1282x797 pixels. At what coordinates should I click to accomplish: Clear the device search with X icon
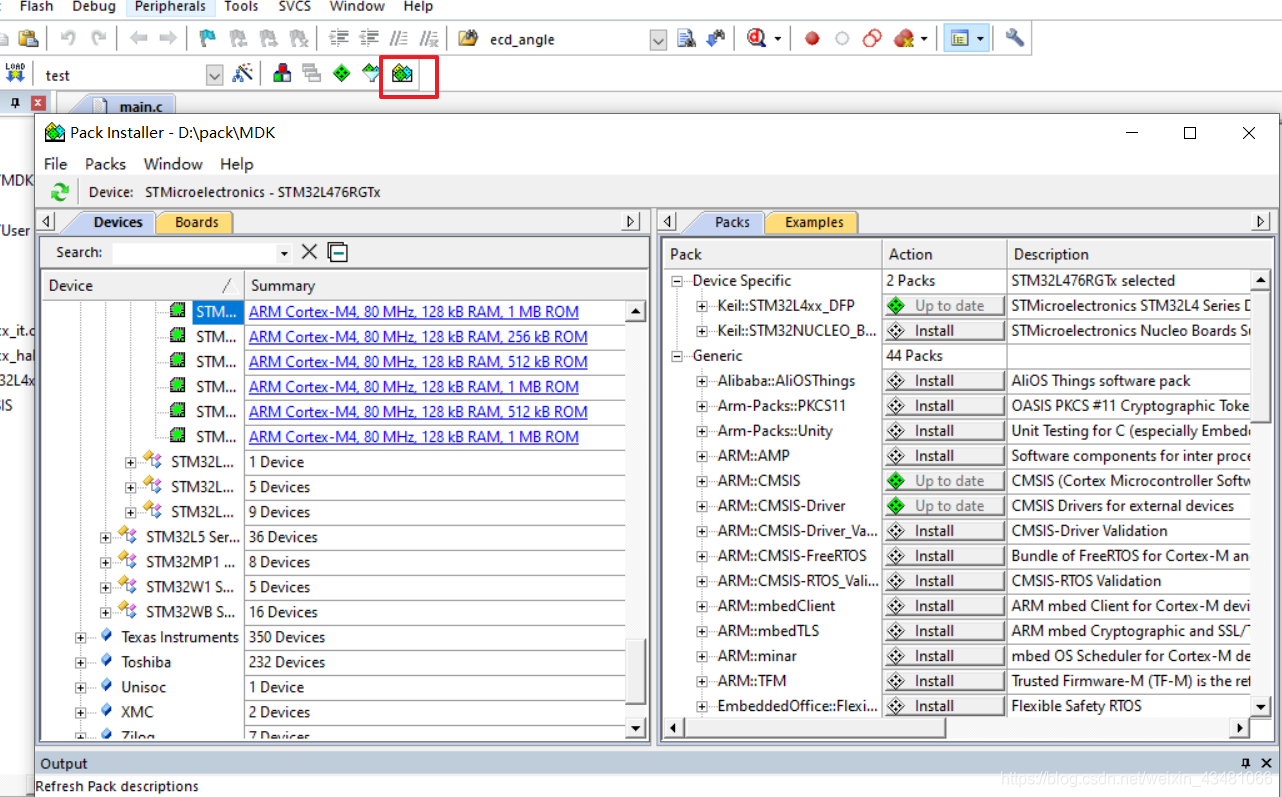310,252
